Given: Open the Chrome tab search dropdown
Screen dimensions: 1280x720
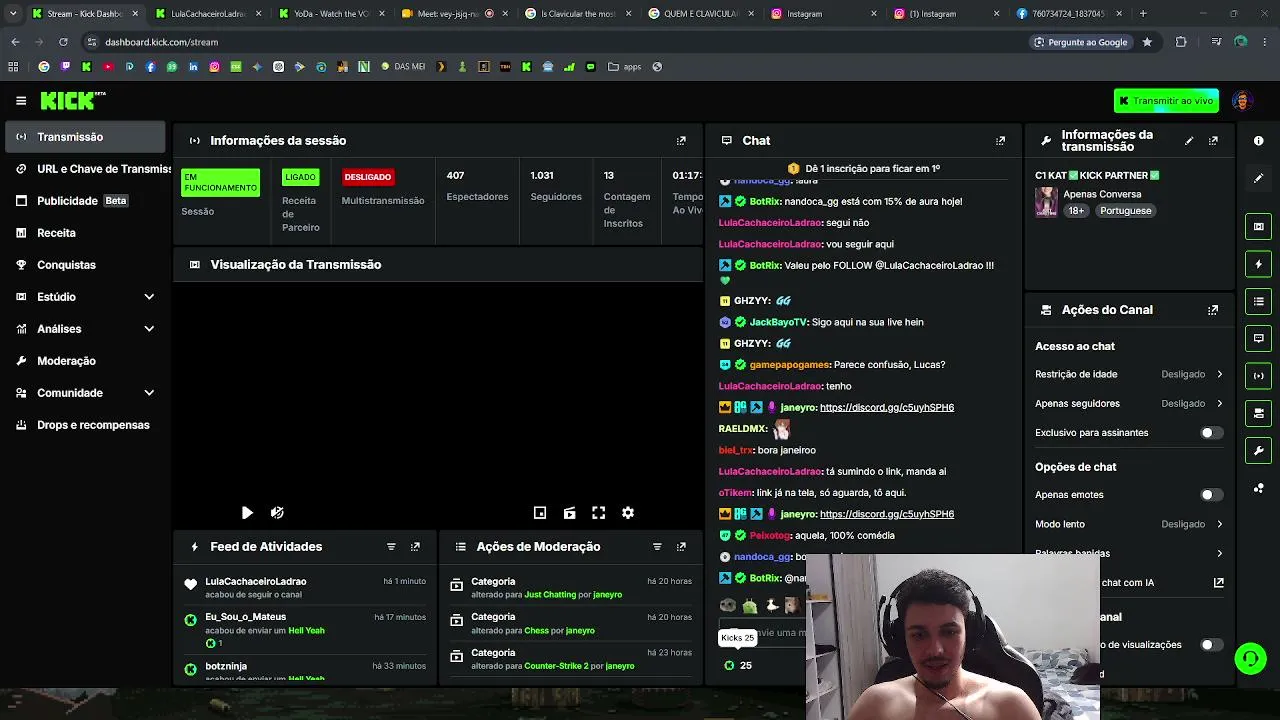Looking at the screenshot, I should [x=12, y=14].
